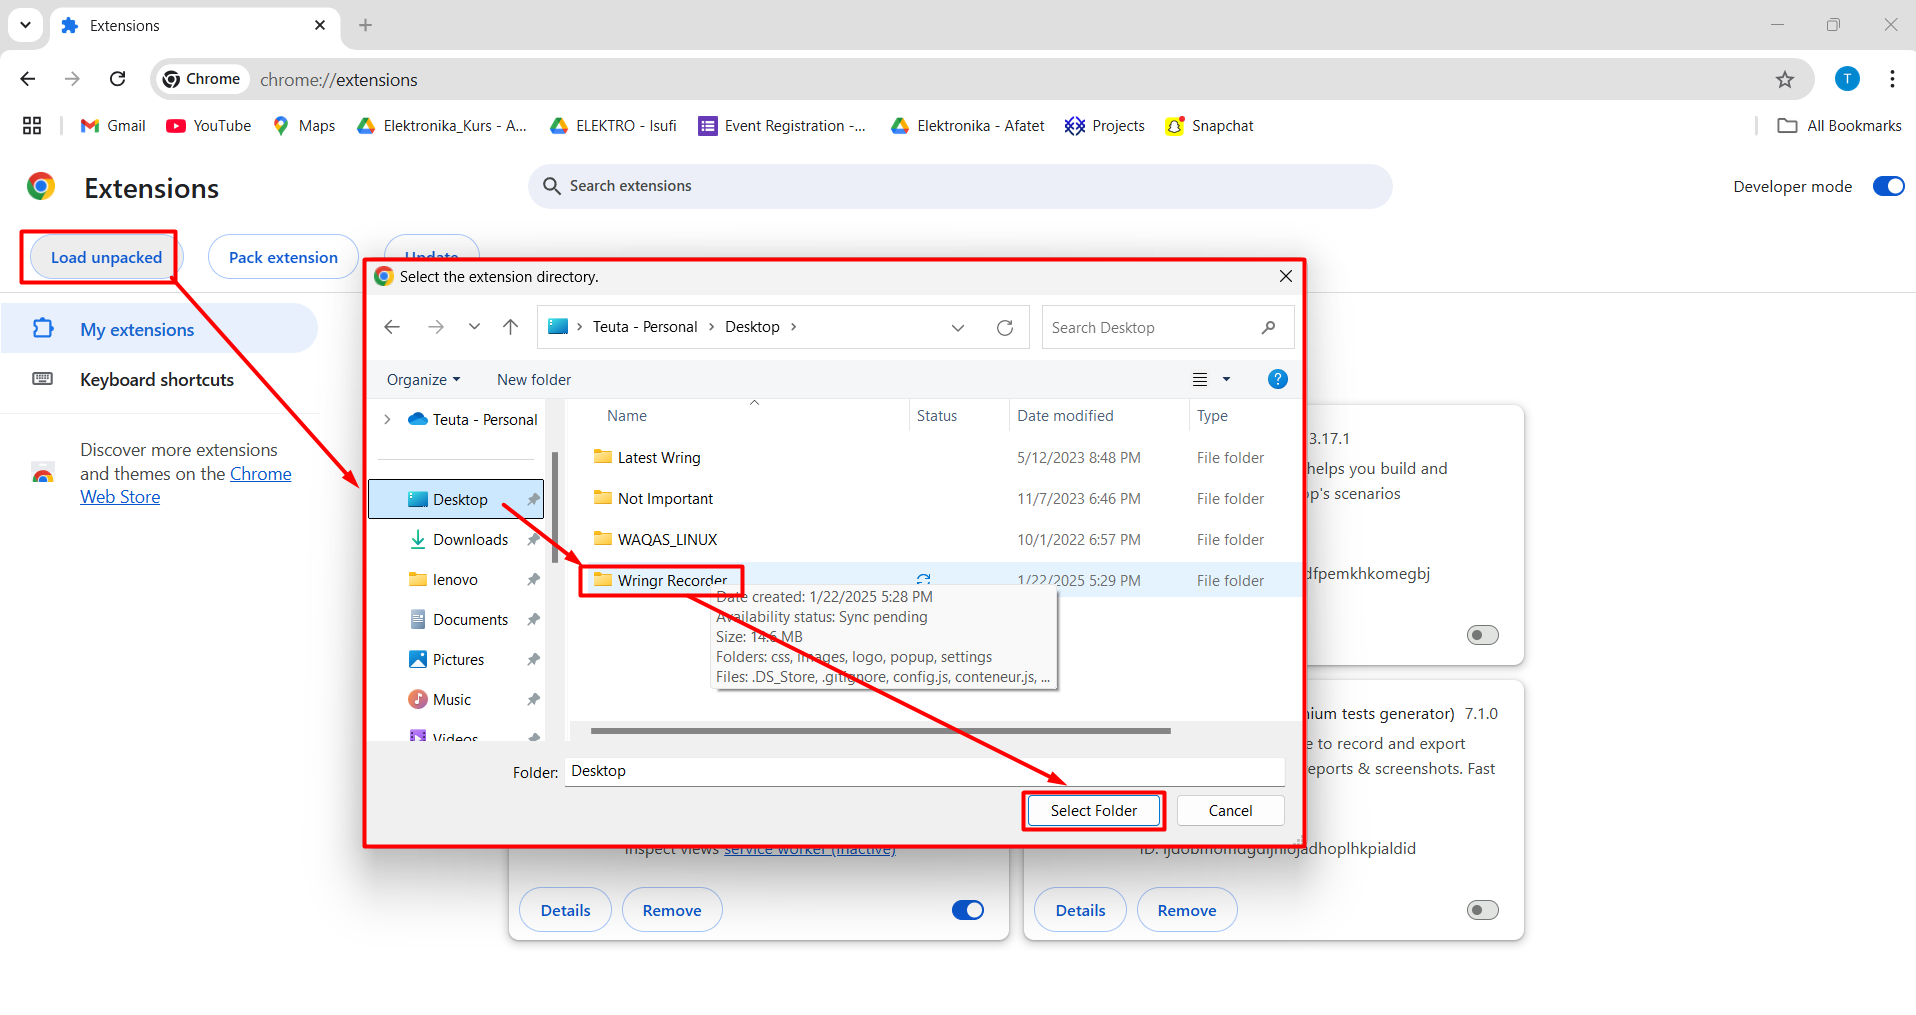The image size is (1916, 1015).
Task: Reload the extensions page
Action: pyautogui.click(x=118, y=79)
